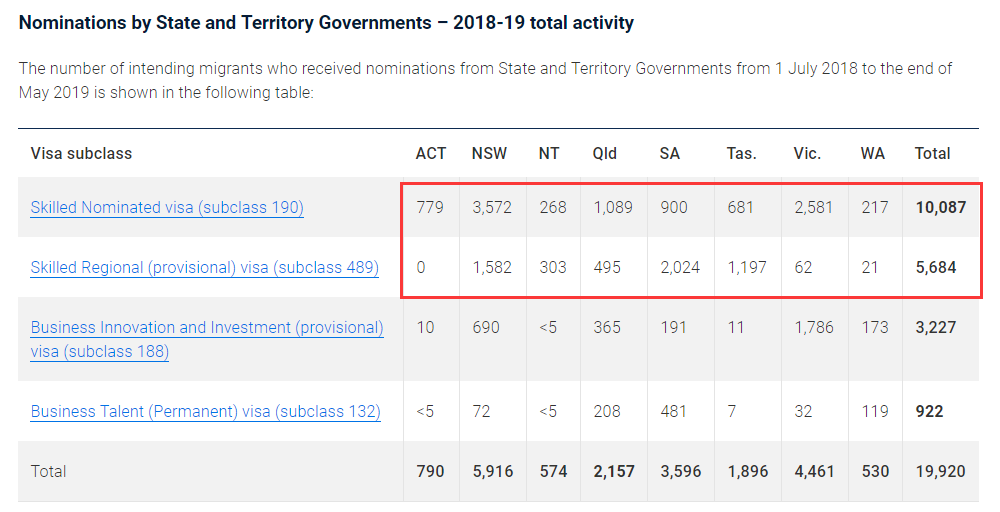This screenshot has width=1000, height=512.
Task: Click the 1,786 Vic. cell for subclass 188
Action: coord(813,328)
